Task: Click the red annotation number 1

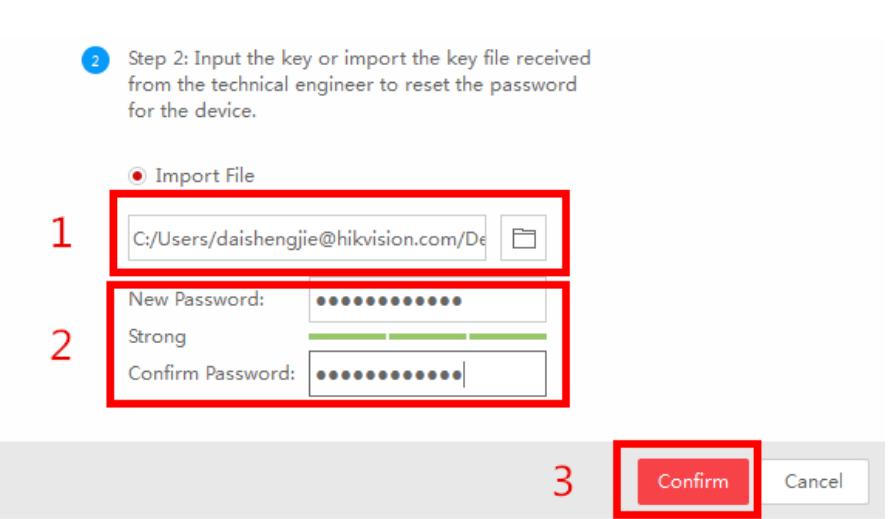Action: click(62, 237)
